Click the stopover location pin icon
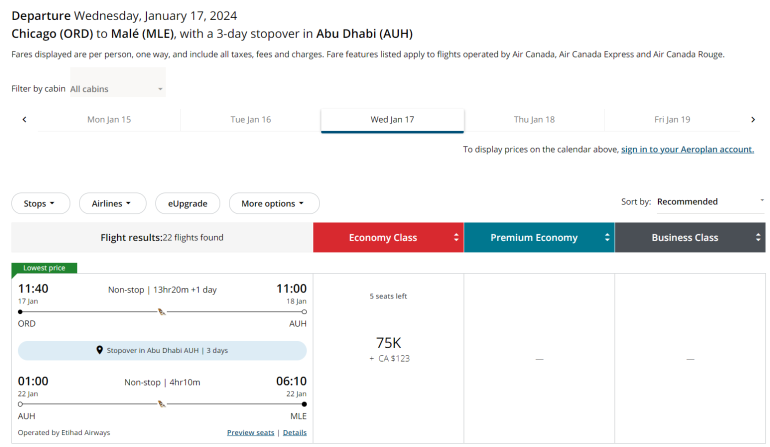Viewport: 770px width, 447px height. pyautogui.click(x=100, y=351)
